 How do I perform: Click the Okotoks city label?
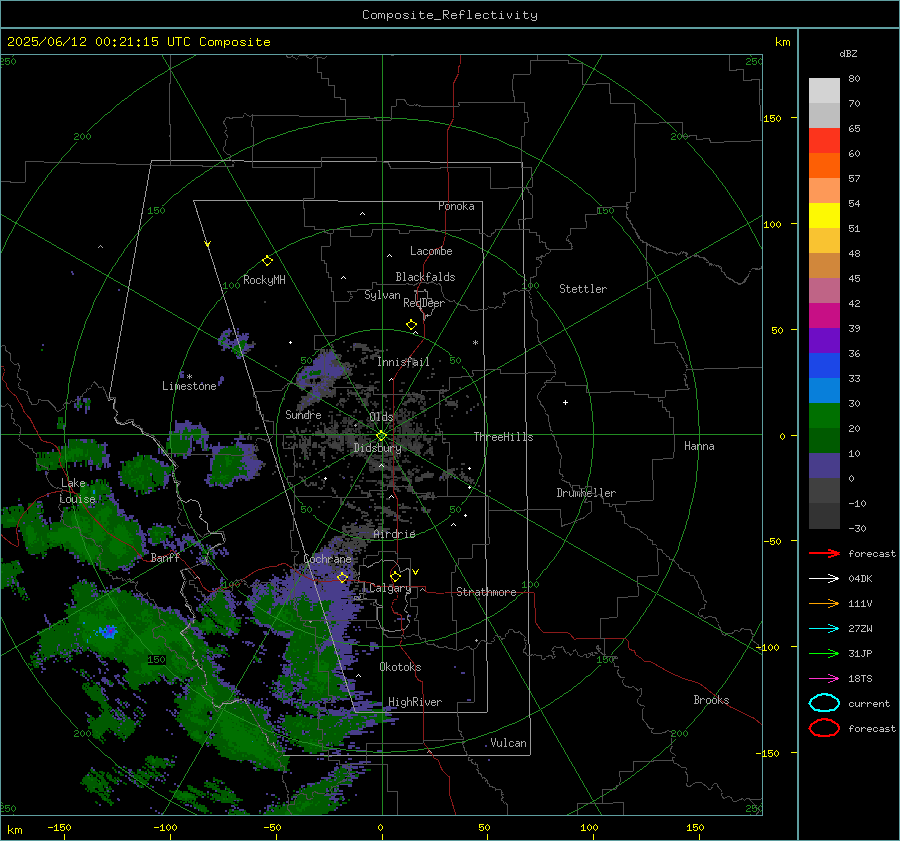[400, 667]
